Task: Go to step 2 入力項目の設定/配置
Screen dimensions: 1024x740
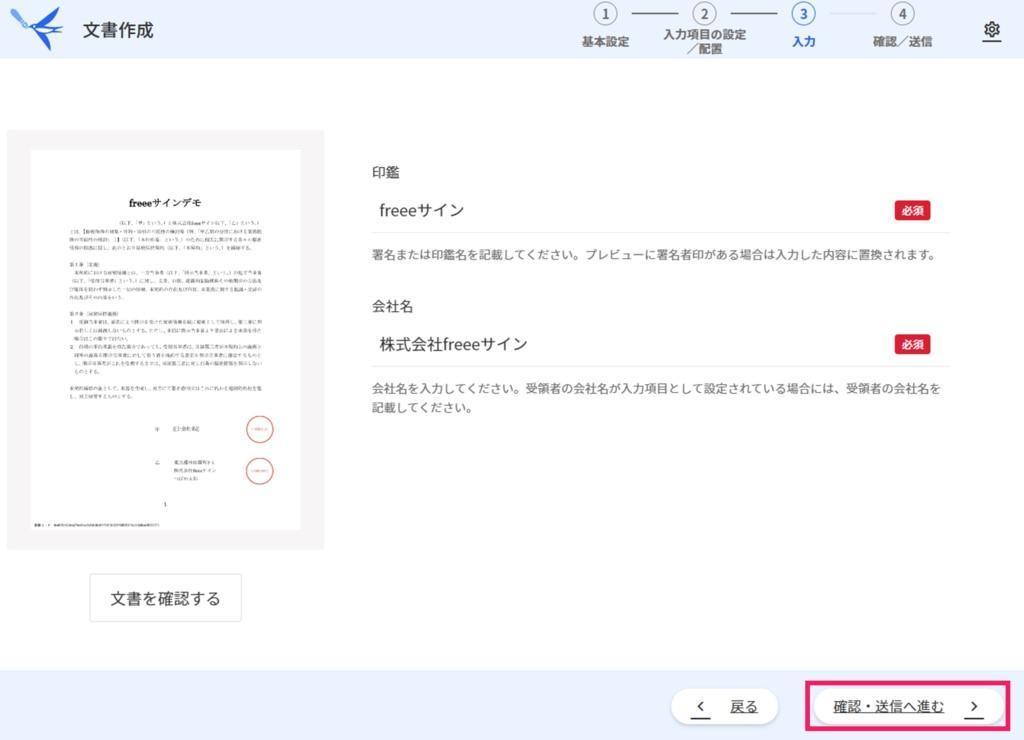Action: [x=705, y=28]
